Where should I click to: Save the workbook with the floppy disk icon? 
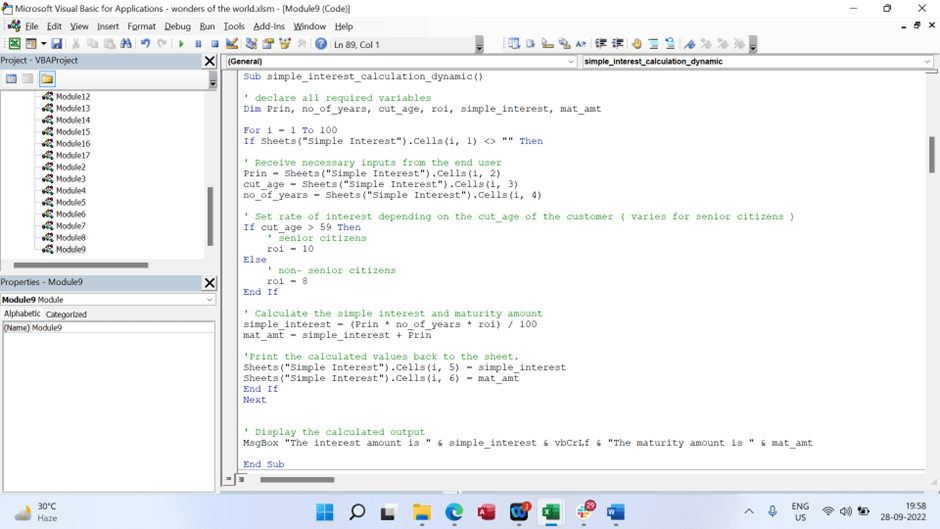tap(56, 44)
